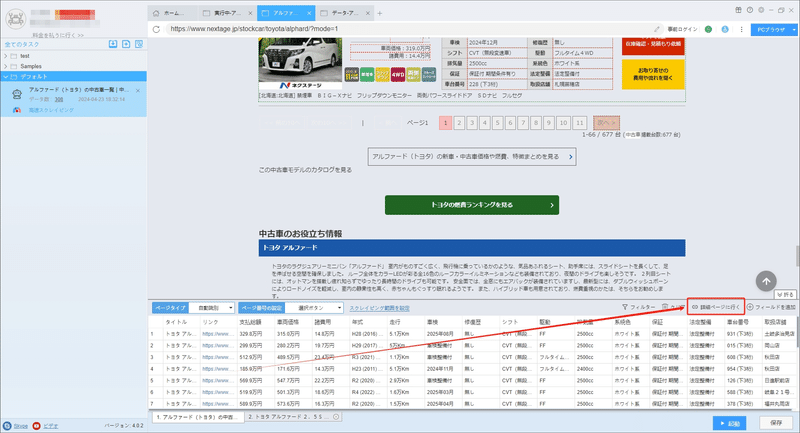This screenshot has height=433, width=800.
Task: Click the フィールドを追加 add field button
Action: 771,307
